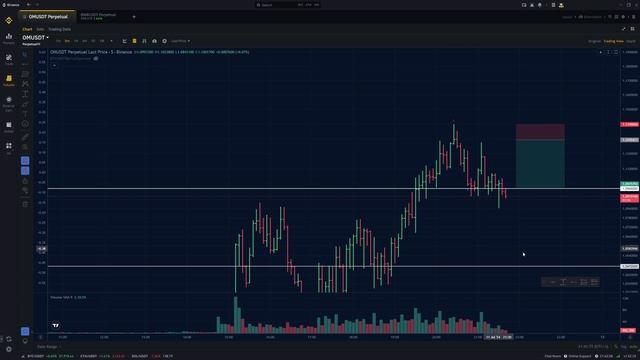The height and width of the screenshot is (360, 640).
Task: Click the Binance logo in the sidebar
Action: click(9, 20)
